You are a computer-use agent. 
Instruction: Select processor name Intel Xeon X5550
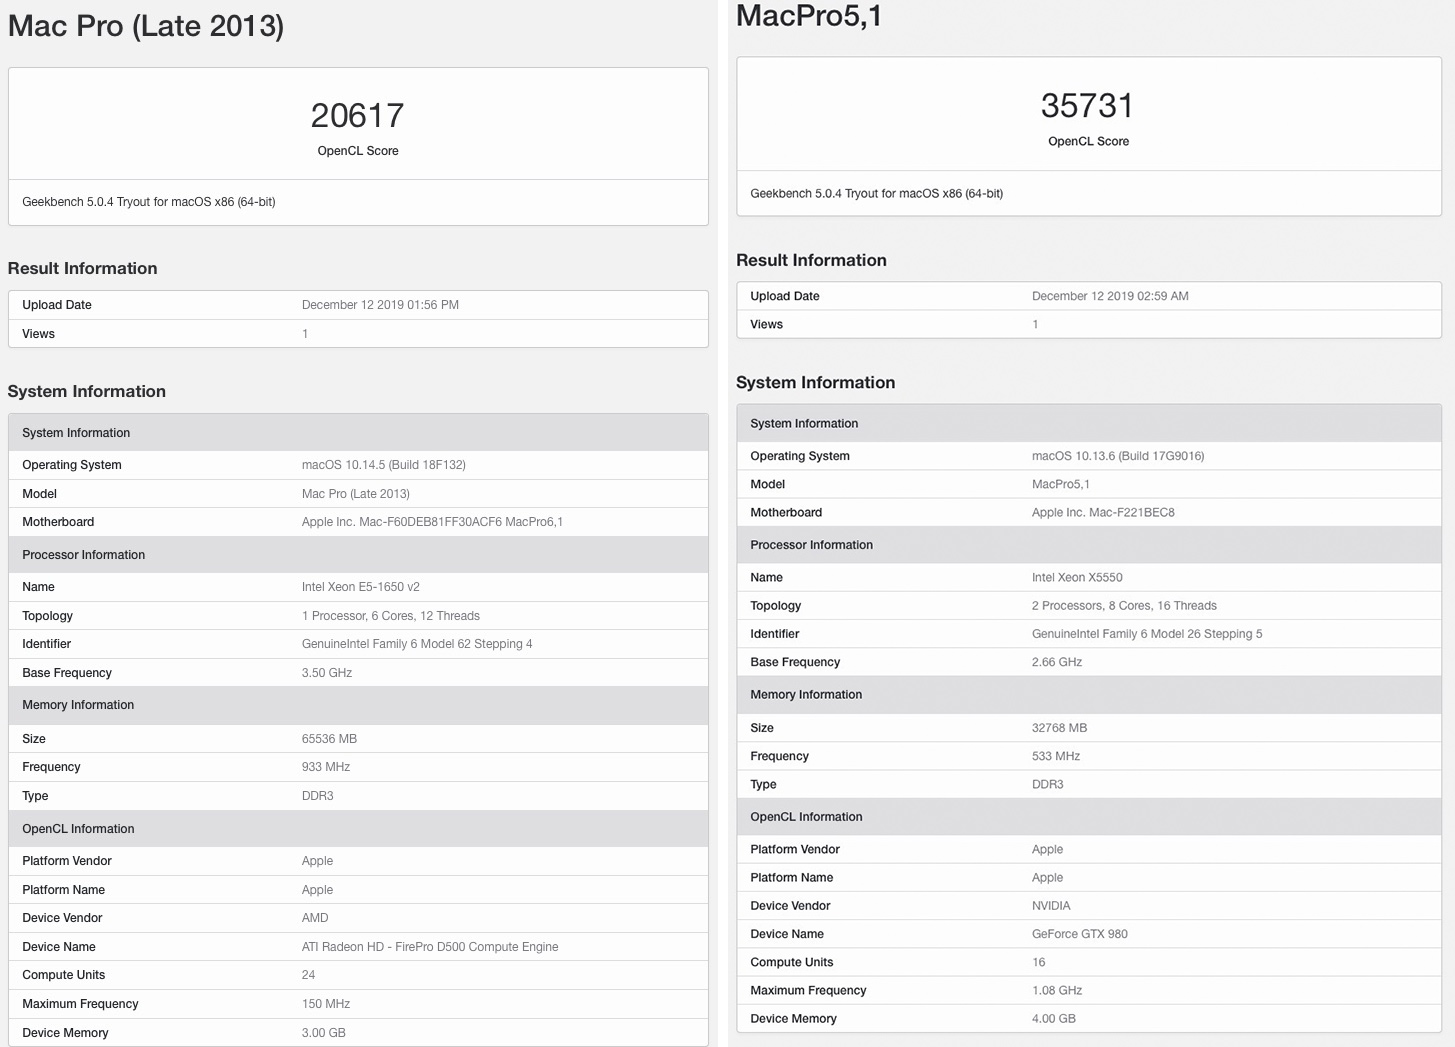[x=1077, y=578]
